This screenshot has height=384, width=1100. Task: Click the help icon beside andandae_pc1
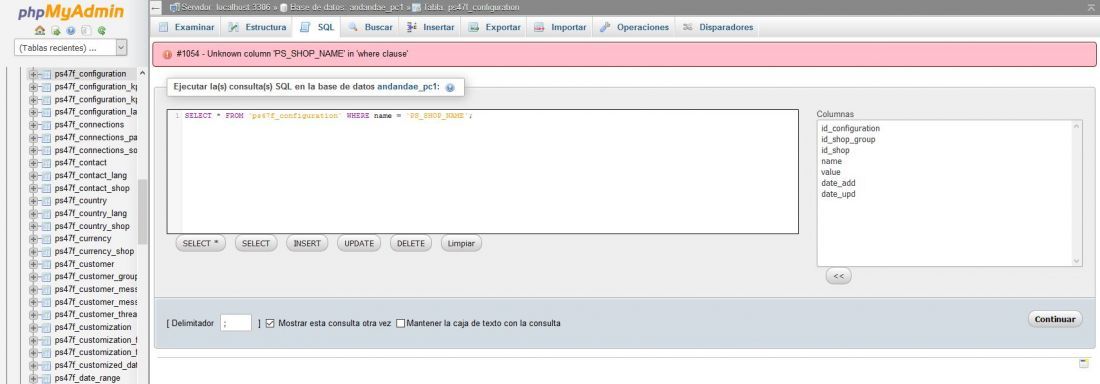(450, 88)
